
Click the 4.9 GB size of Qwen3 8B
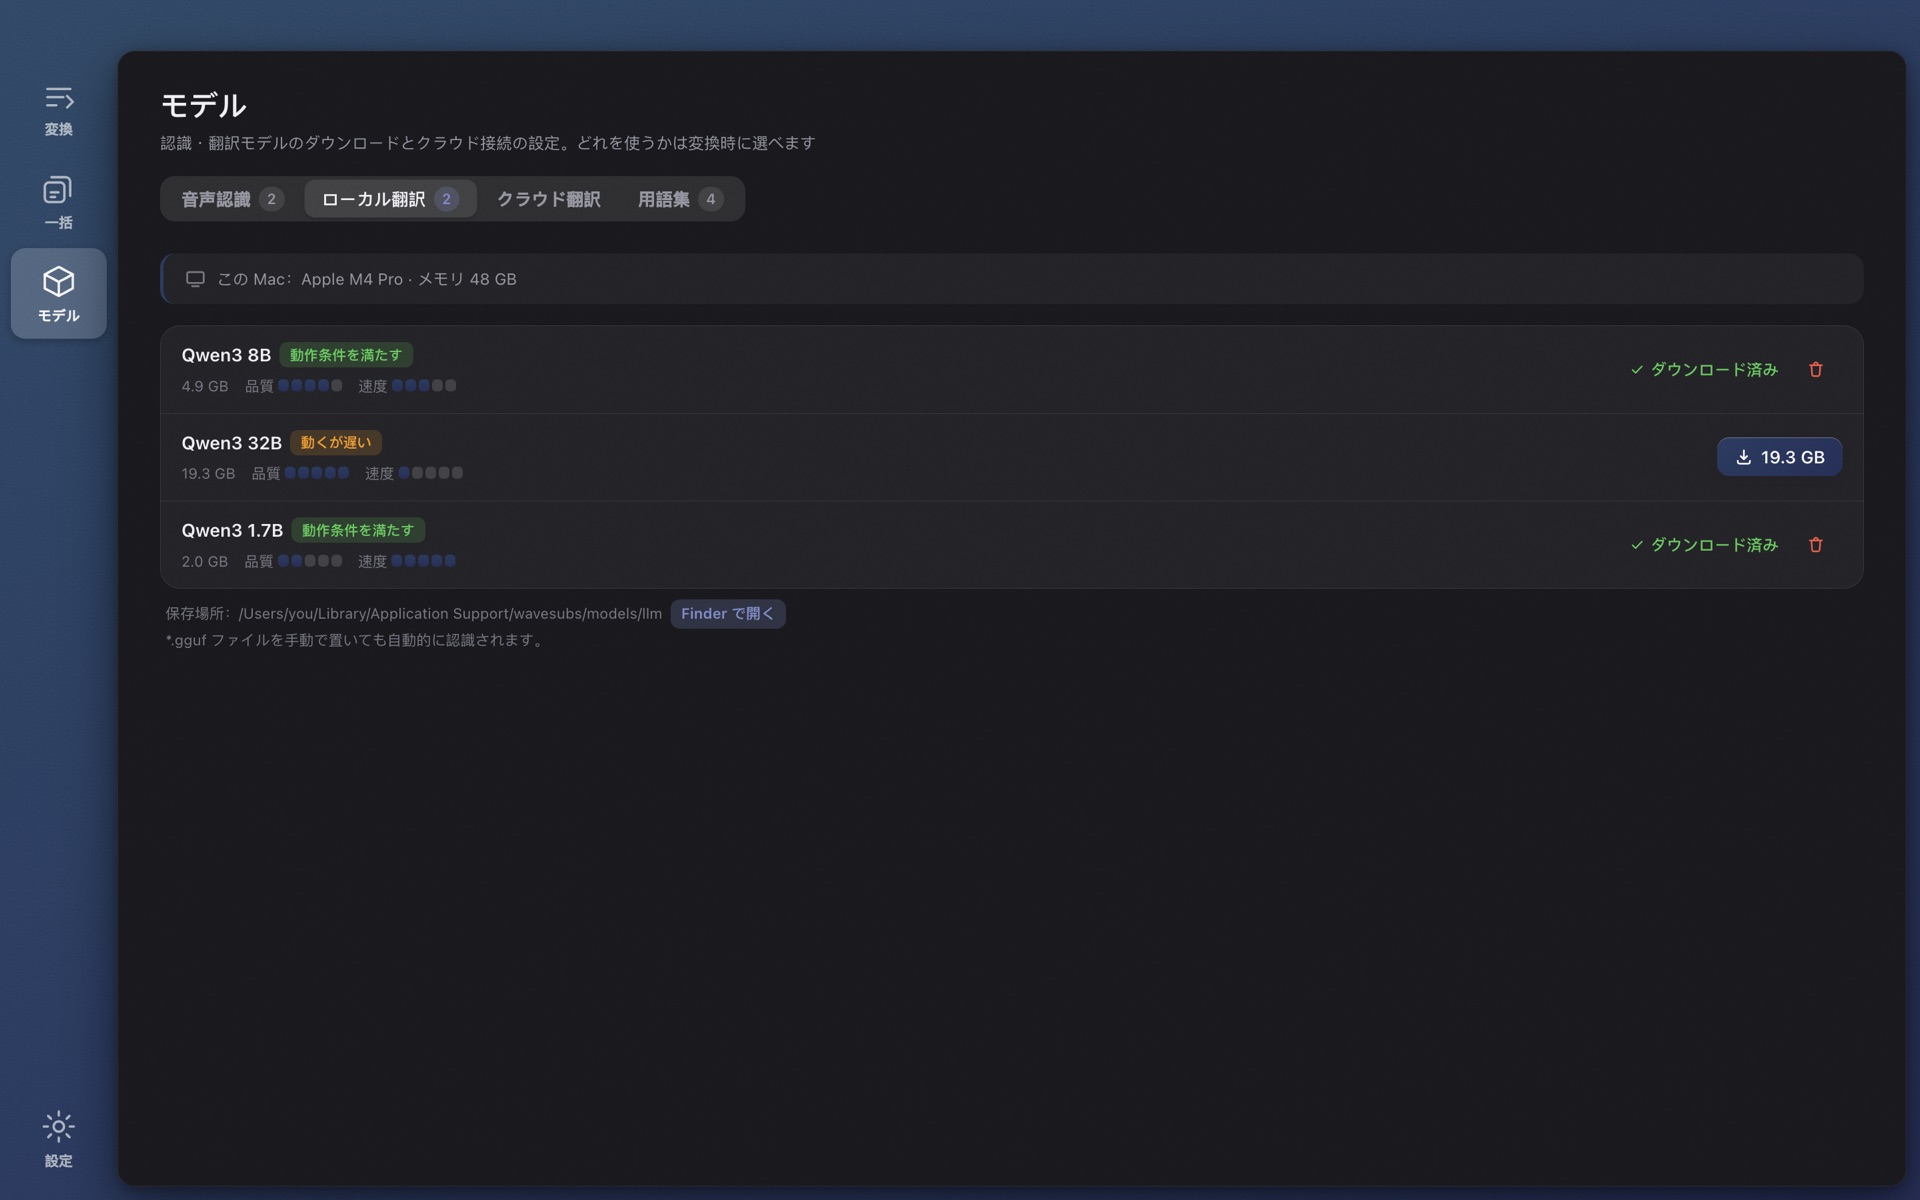[205, 386]
